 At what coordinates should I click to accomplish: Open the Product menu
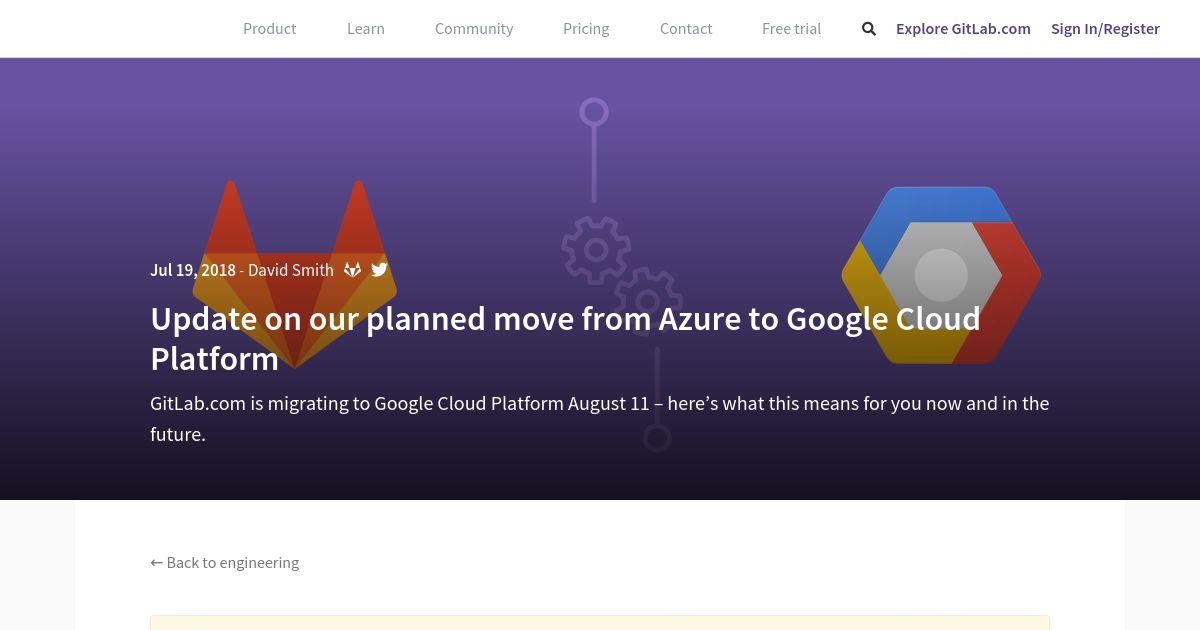click(x=270, y=29)
